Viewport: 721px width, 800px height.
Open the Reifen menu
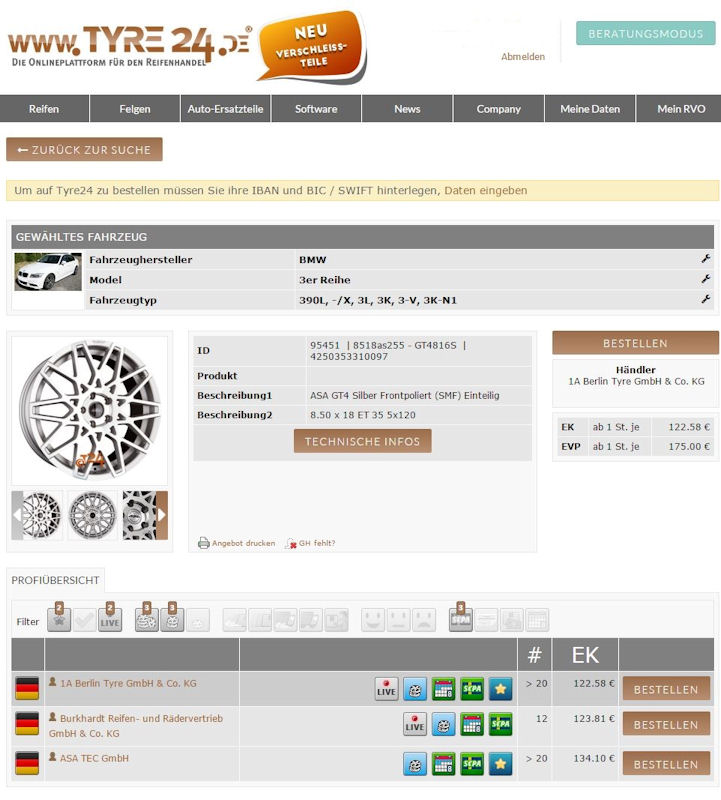click(44, 109)
